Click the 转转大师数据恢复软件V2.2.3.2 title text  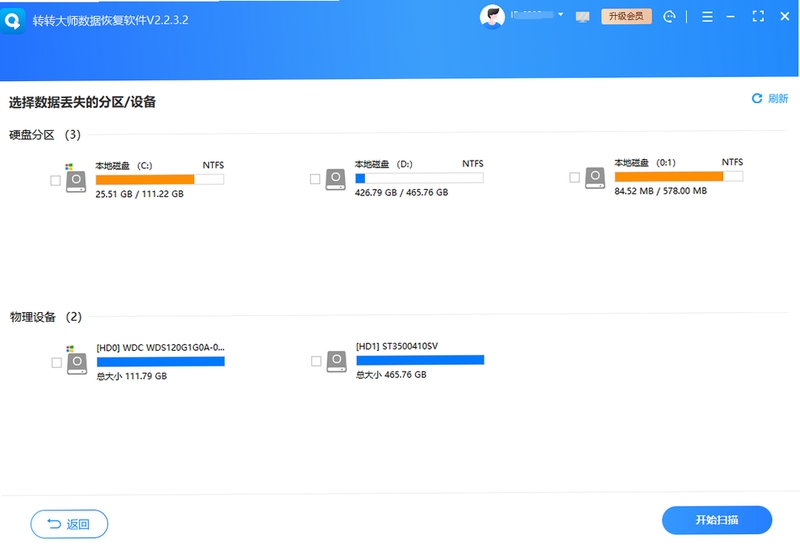[x=110, y=20]
